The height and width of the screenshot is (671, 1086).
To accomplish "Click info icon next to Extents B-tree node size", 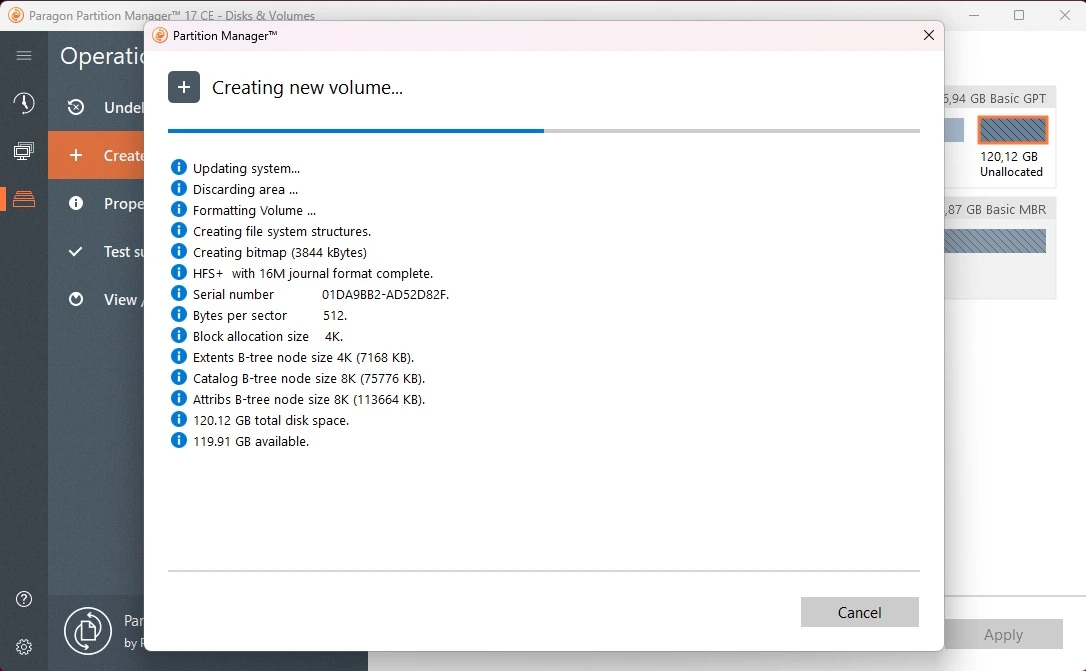I will pos(179,356).
